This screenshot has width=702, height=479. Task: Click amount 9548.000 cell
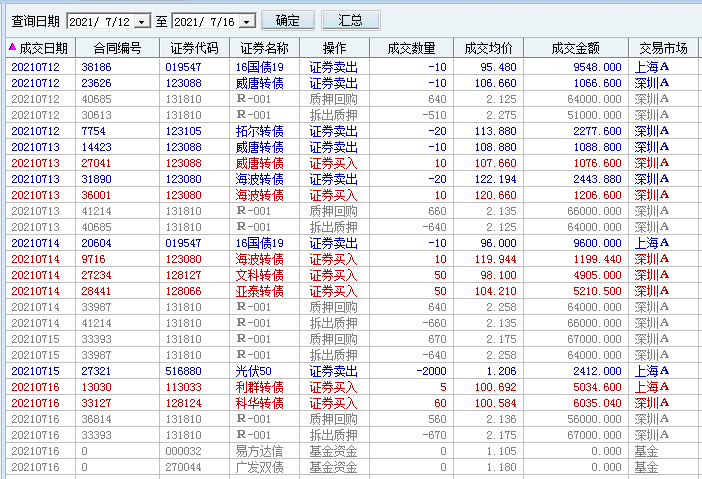(597, 67)
